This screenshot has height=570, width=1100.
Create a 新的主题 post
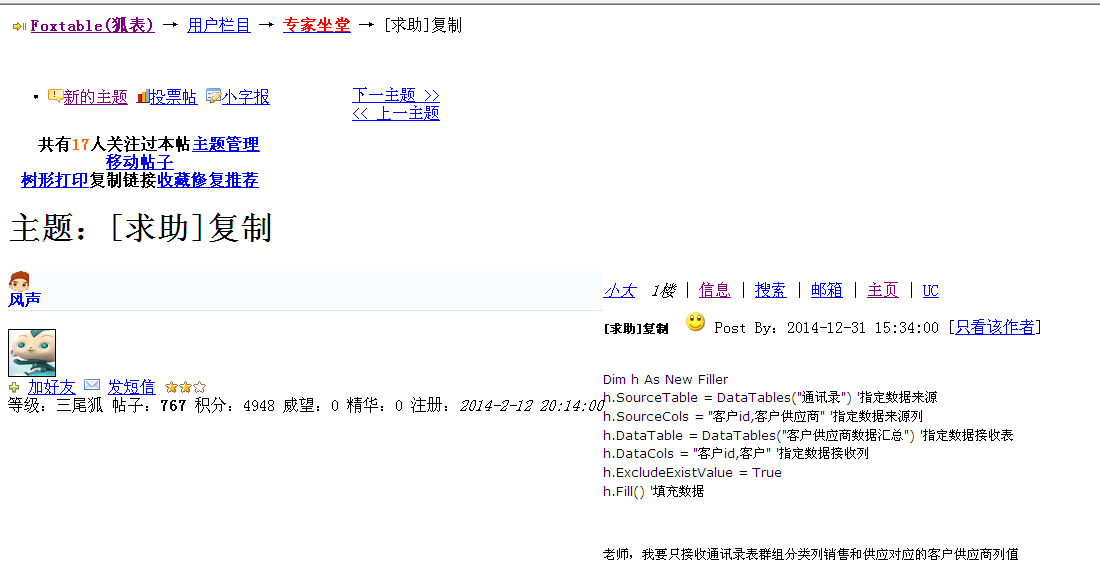(95, 97)
